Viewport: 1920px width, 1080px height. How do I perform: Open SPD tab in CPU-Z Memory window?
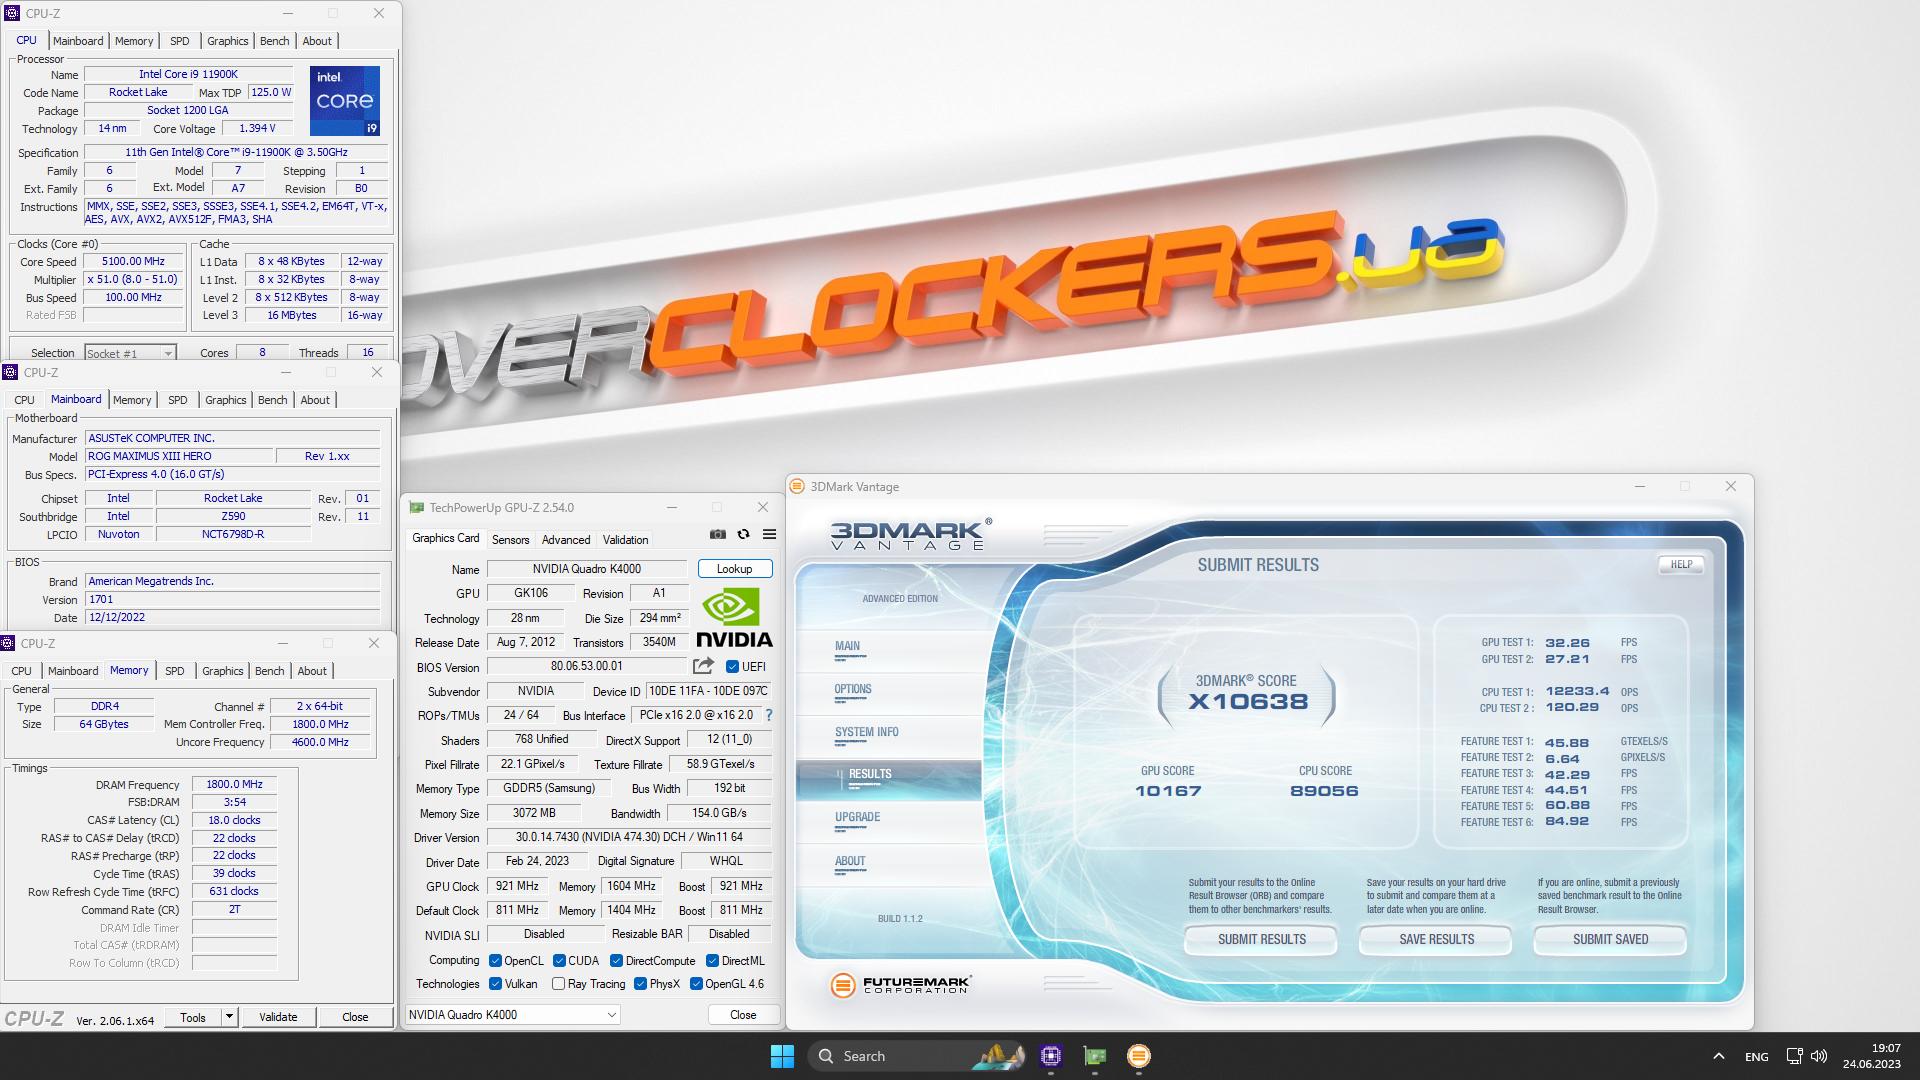pyautogui.click(x=175, y=671)
